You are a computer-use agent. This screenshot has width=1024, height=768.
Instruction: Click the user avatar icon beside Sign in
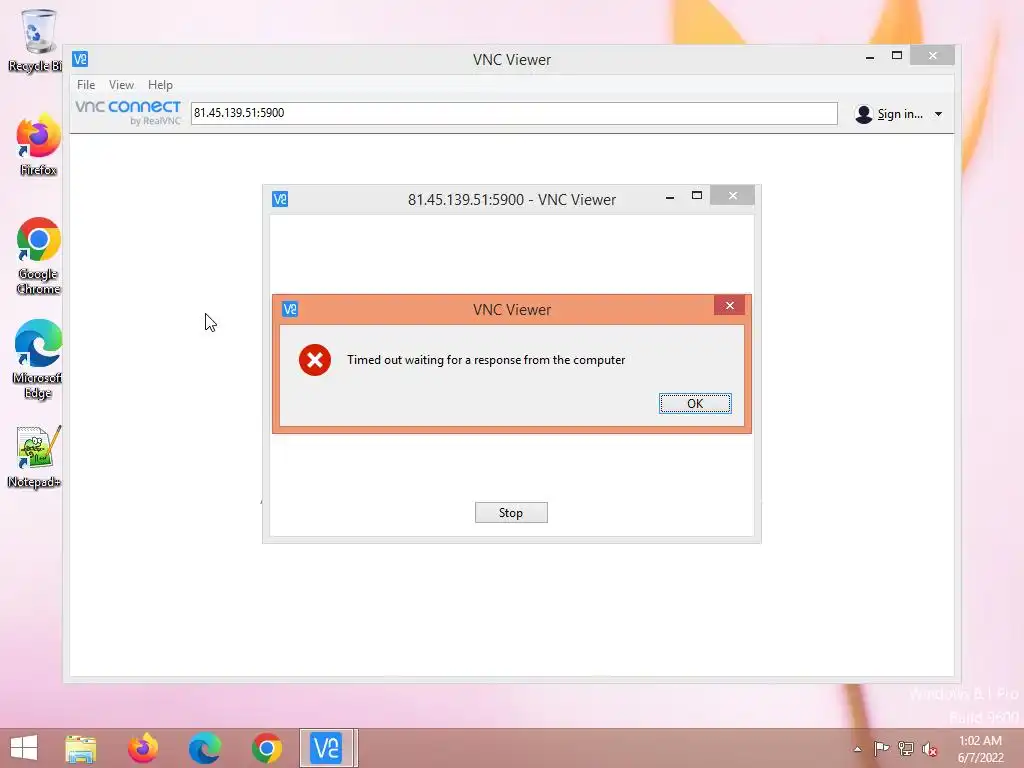(863, 114)
